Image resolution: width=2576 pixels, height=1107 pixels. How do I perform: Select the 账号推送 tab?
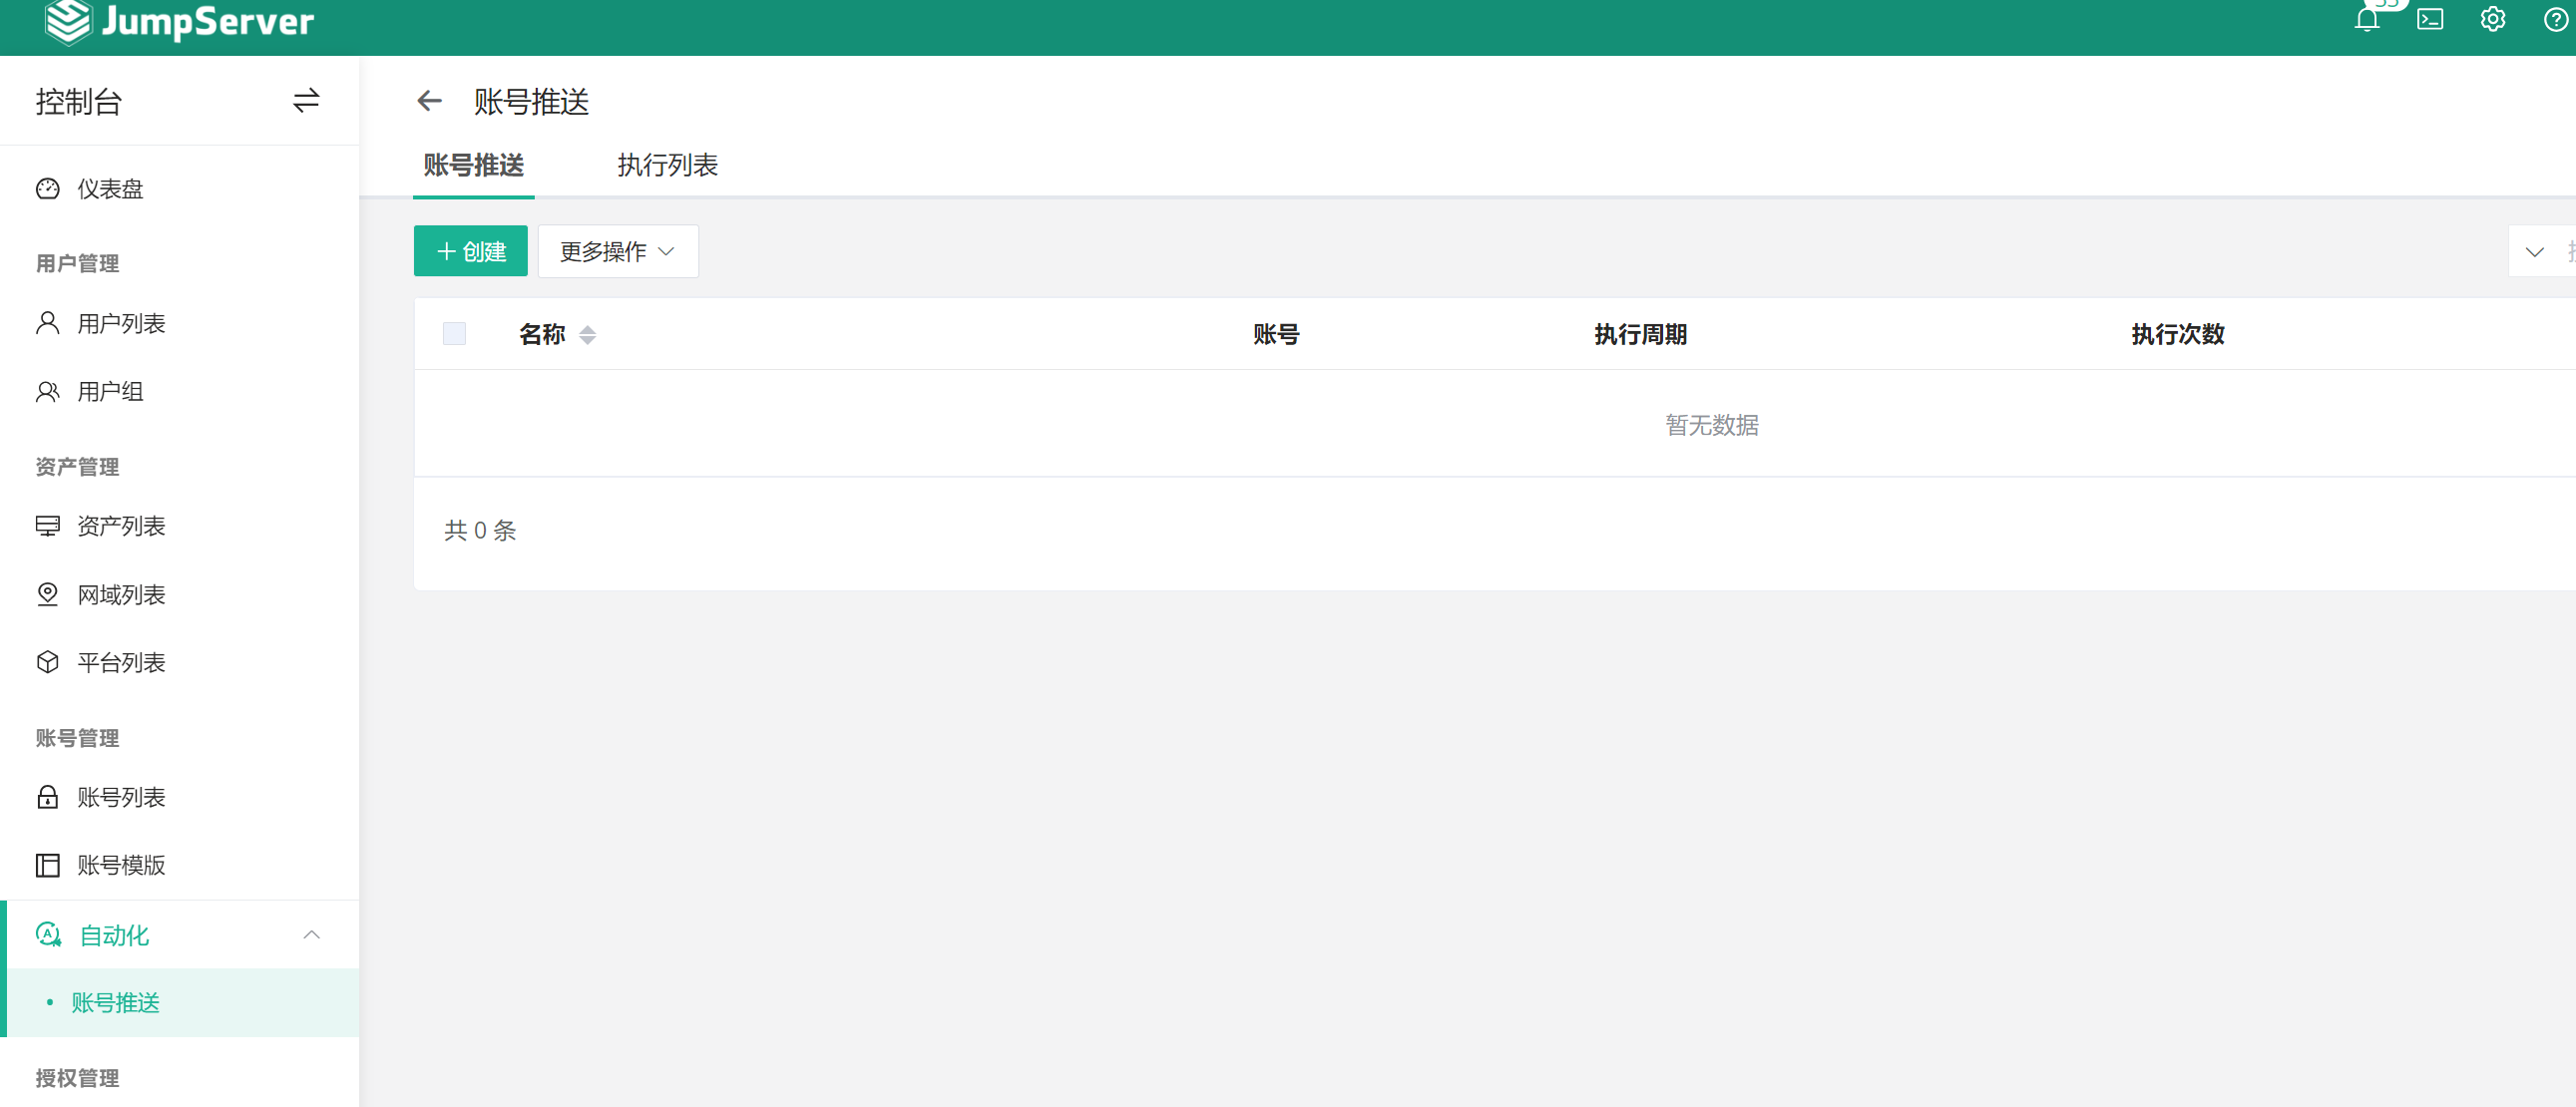473,165
